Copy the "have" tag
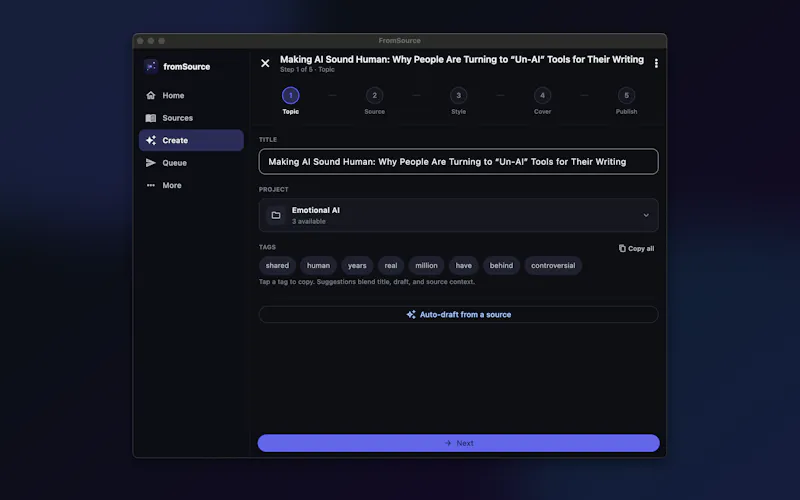800x500 pixels. (x=463, y=265)
